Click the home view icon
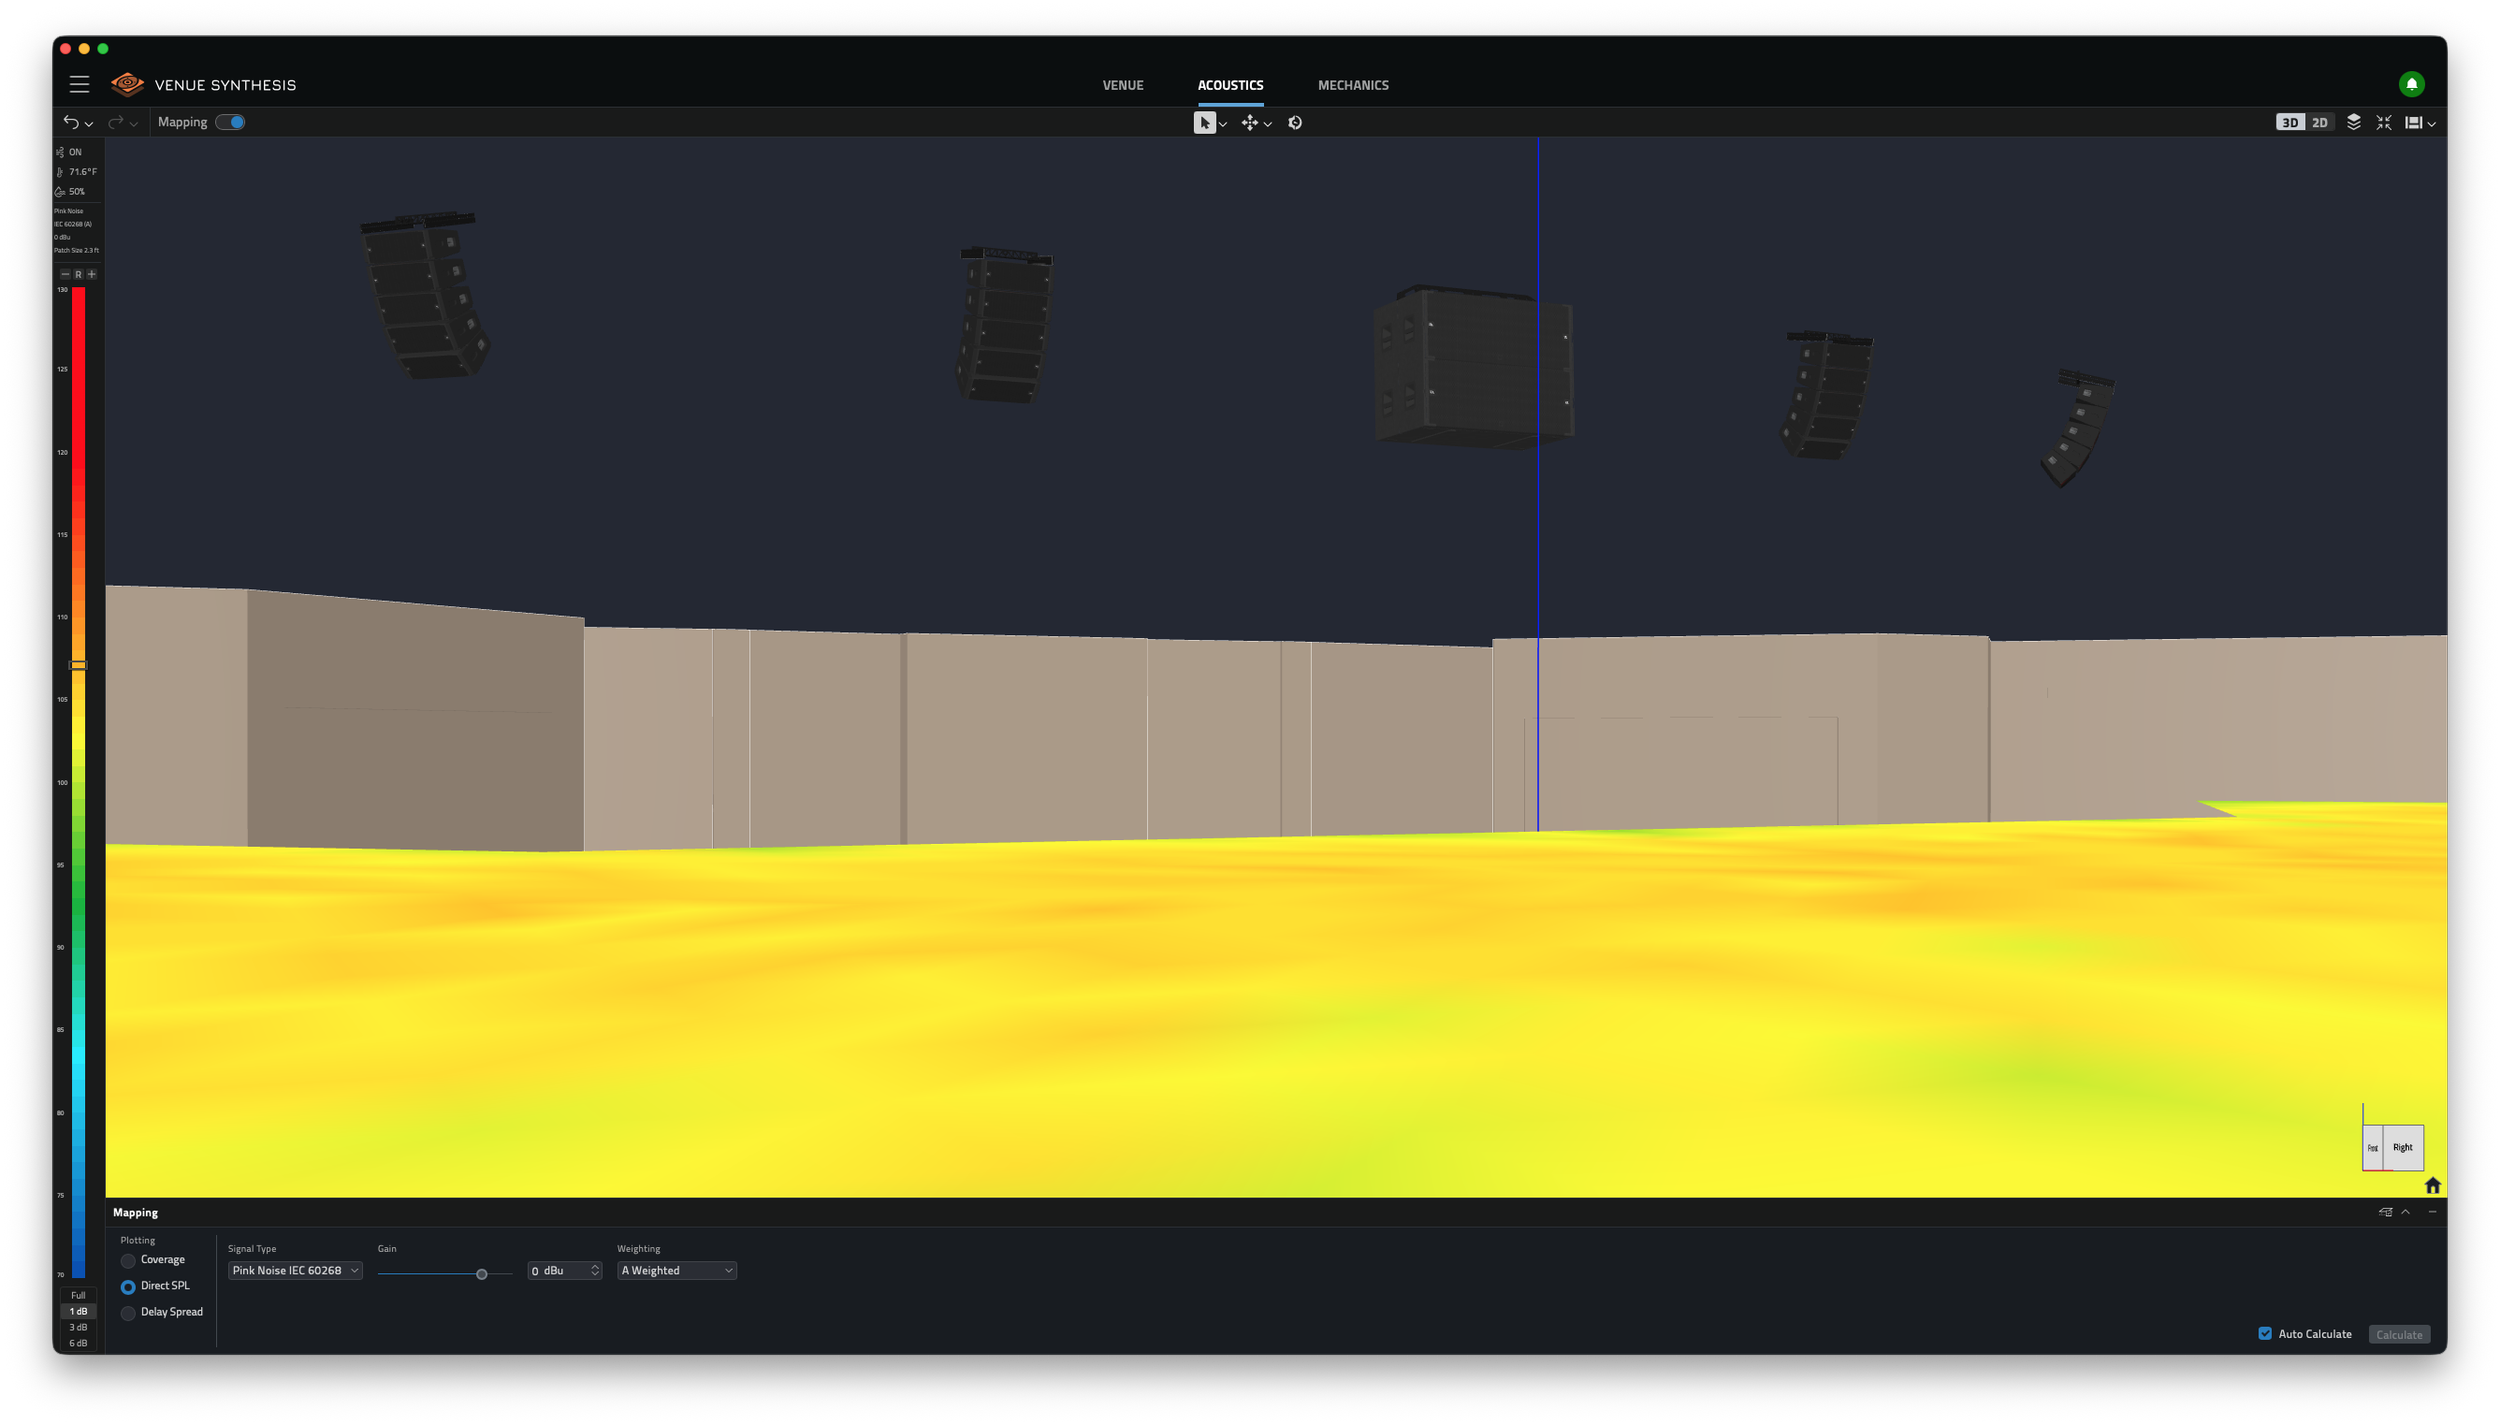 pyautogui.click(x=2432, y=1186)
